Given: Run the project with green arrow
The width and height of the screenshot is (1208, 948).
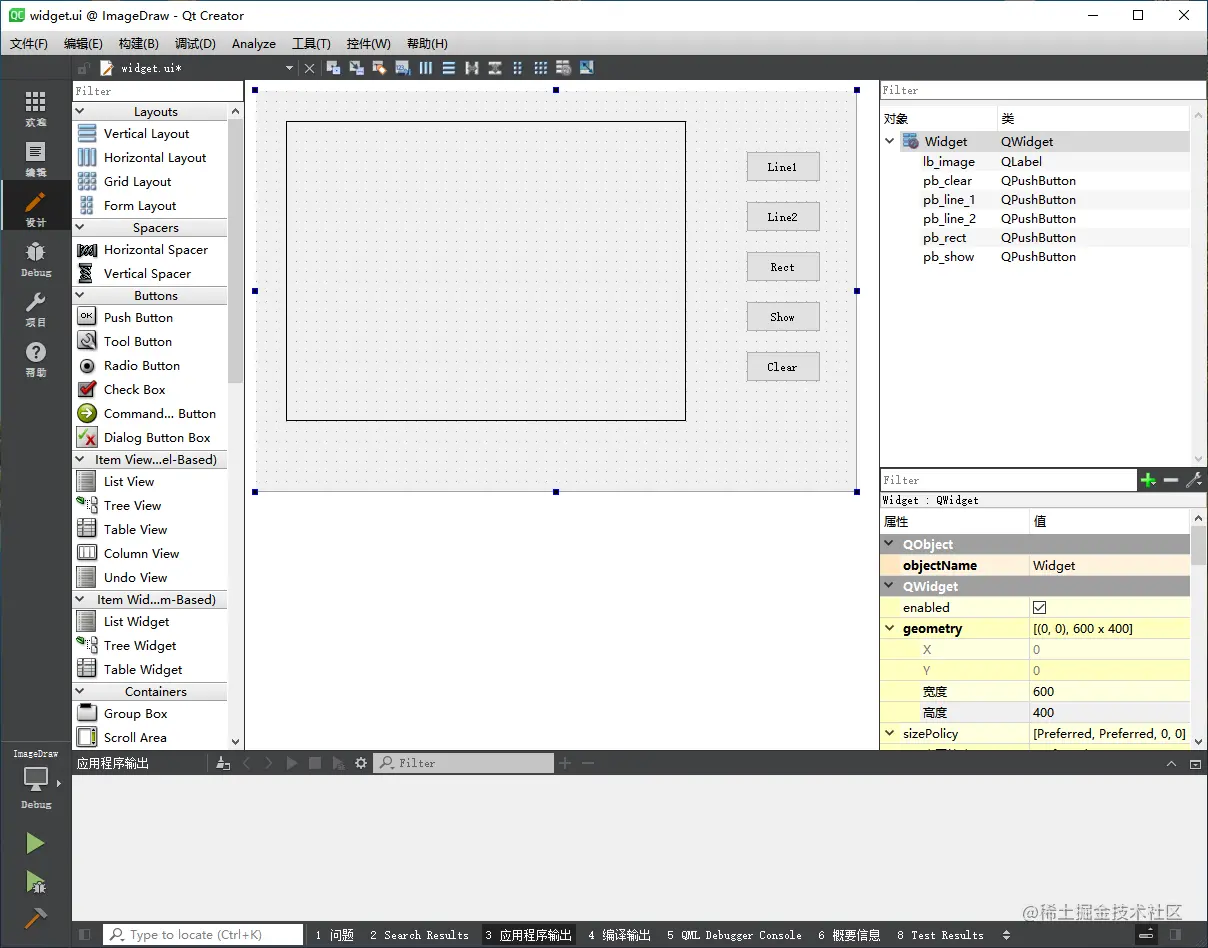Looking at the screenshot, I should (x=35, y=843).
